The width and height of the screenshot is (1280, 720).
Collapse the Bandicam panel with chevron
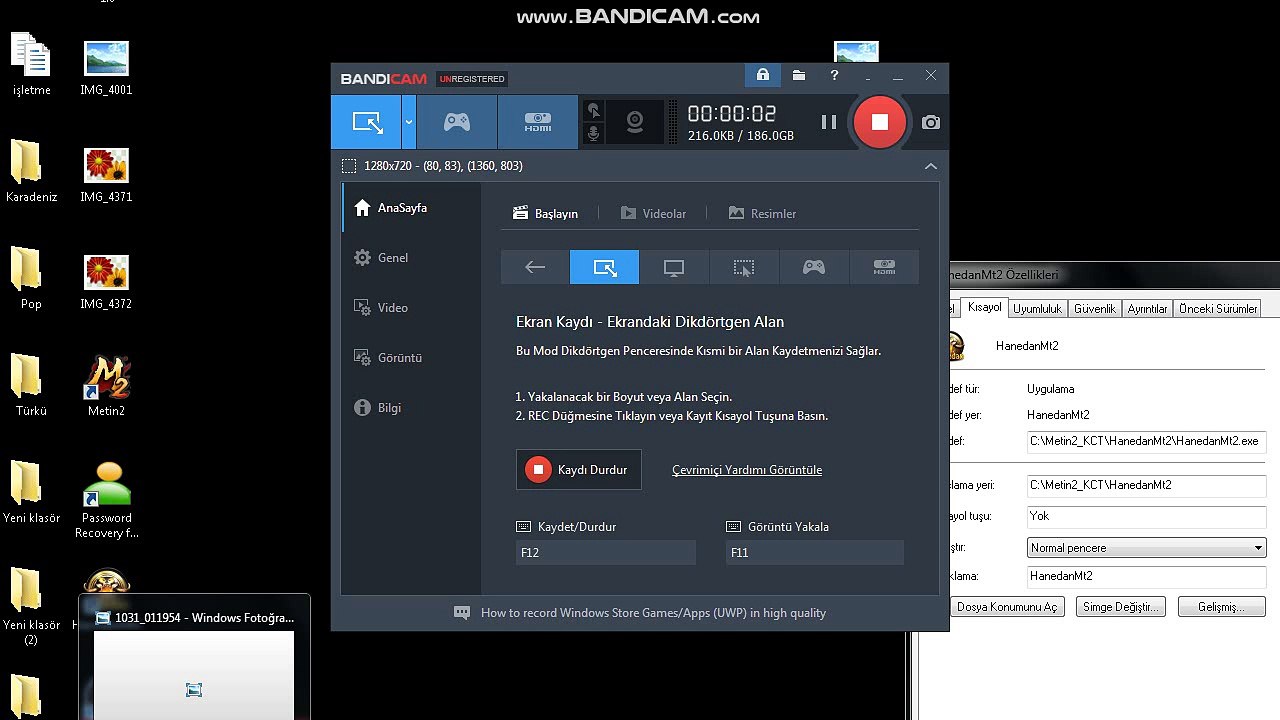tap(930, 166)
